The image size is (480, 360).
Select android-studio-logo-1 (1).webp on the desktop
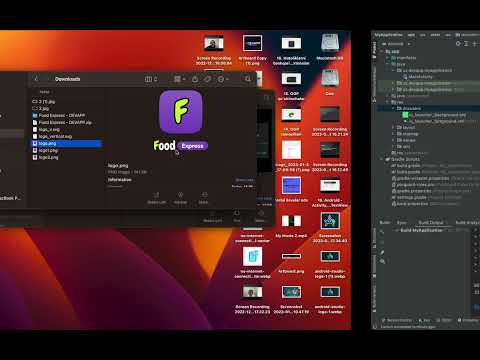pos(330,264)
